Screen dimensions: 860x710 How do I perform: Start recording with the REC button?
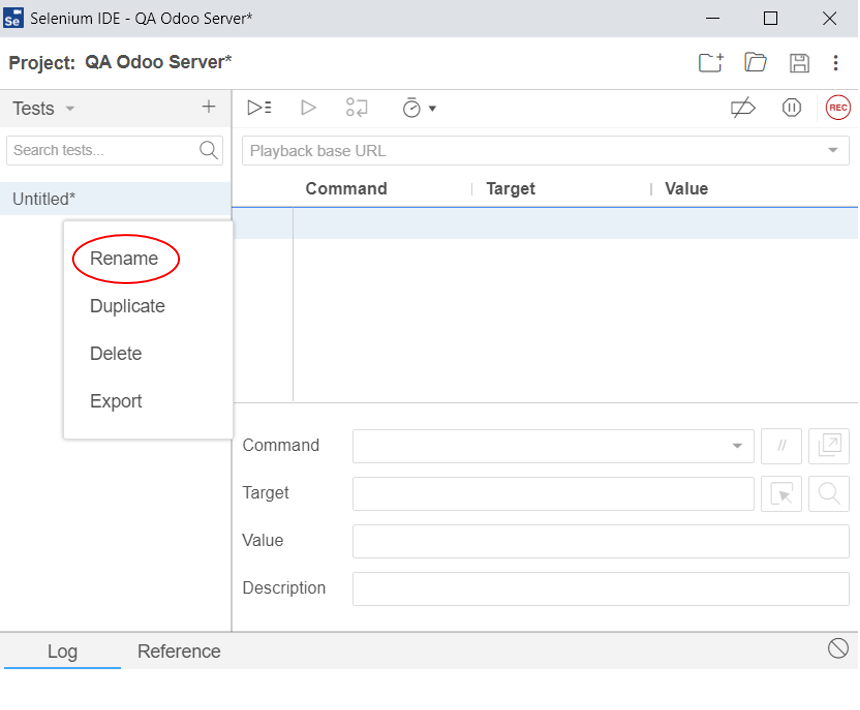coord(838,107)
